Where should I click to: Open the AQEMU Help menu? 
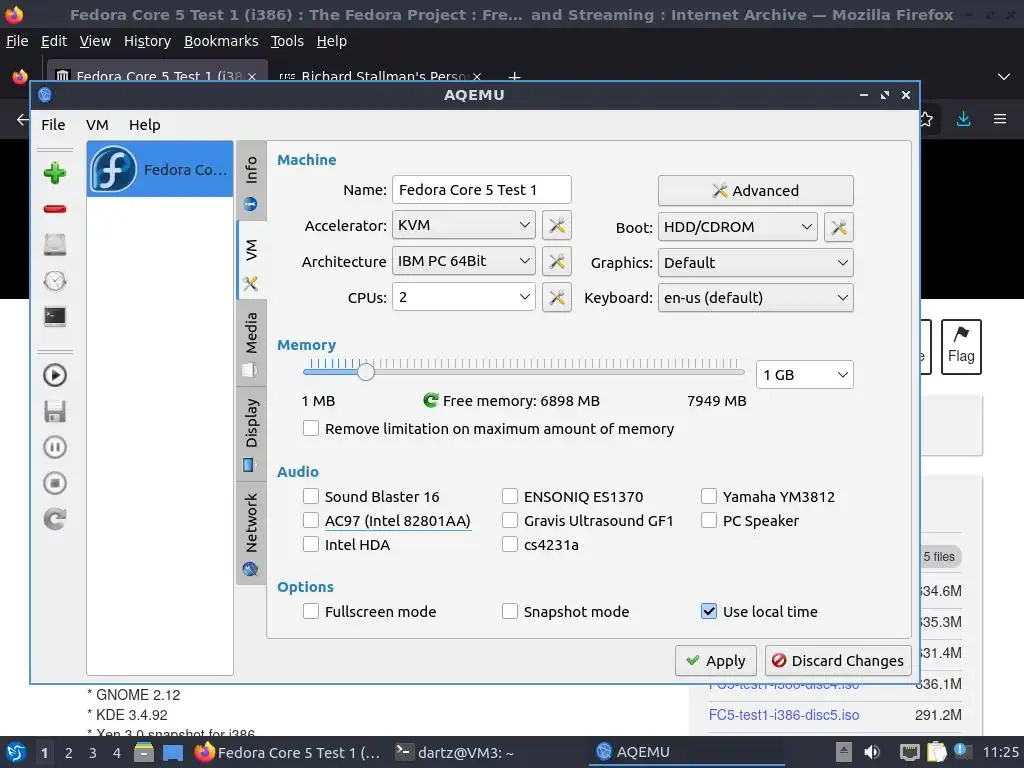click(144, 125)
